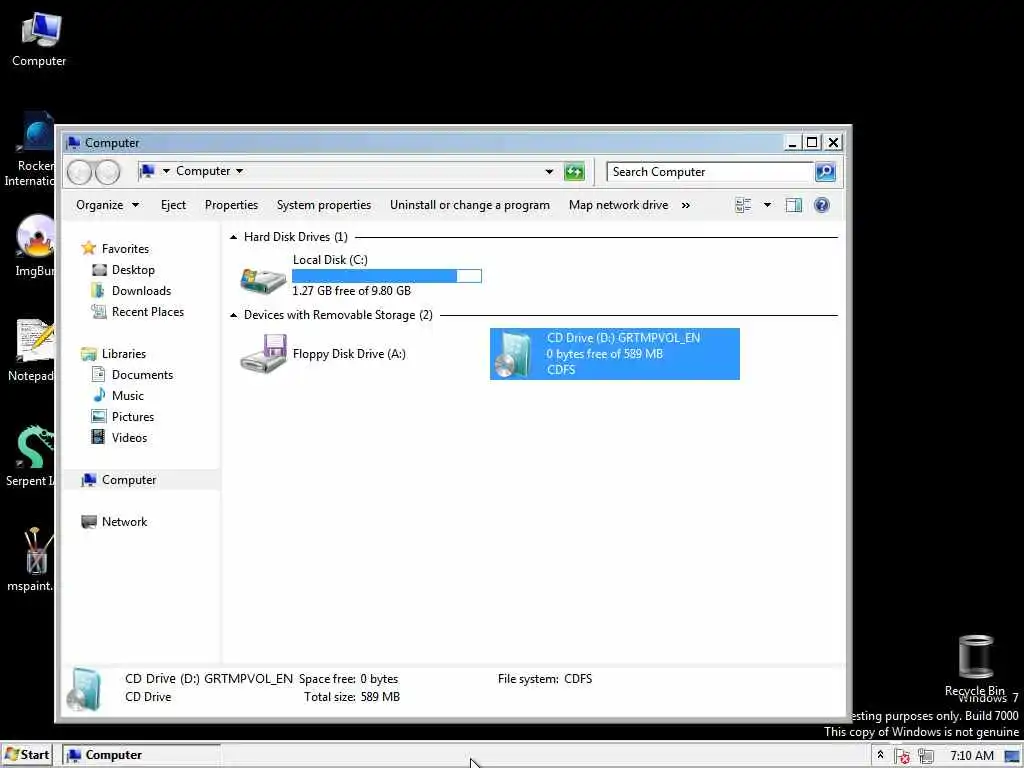Image resolution: width=1024 pixels, height=768 pixels.
Task: Click Uninstall or change a program
Action: (x=470, y=205)
